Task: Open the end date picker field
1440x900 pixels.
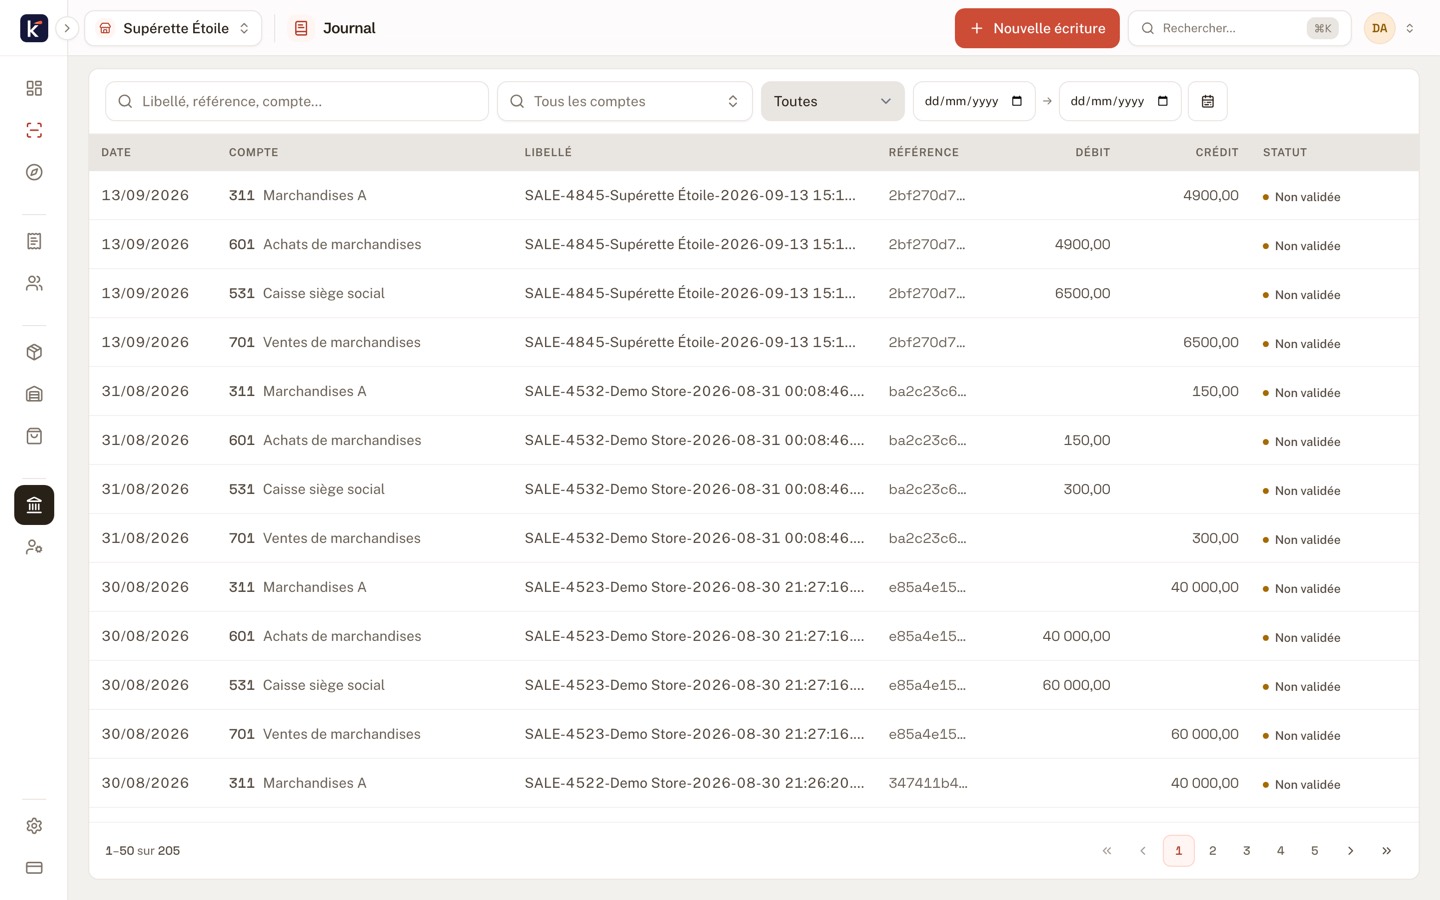Action: pos(1120,101)
